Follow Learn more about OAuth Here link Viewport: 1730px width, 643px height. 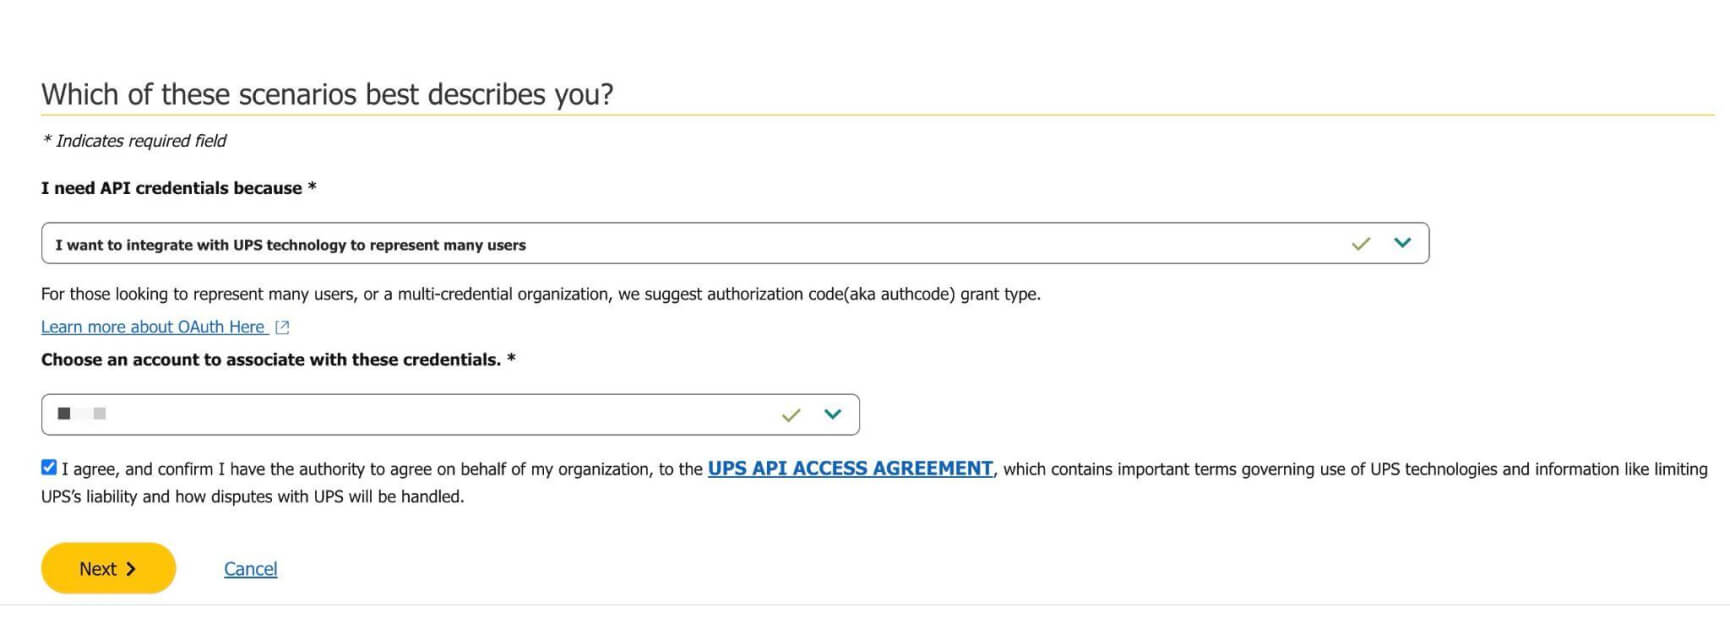click(153, 327)
